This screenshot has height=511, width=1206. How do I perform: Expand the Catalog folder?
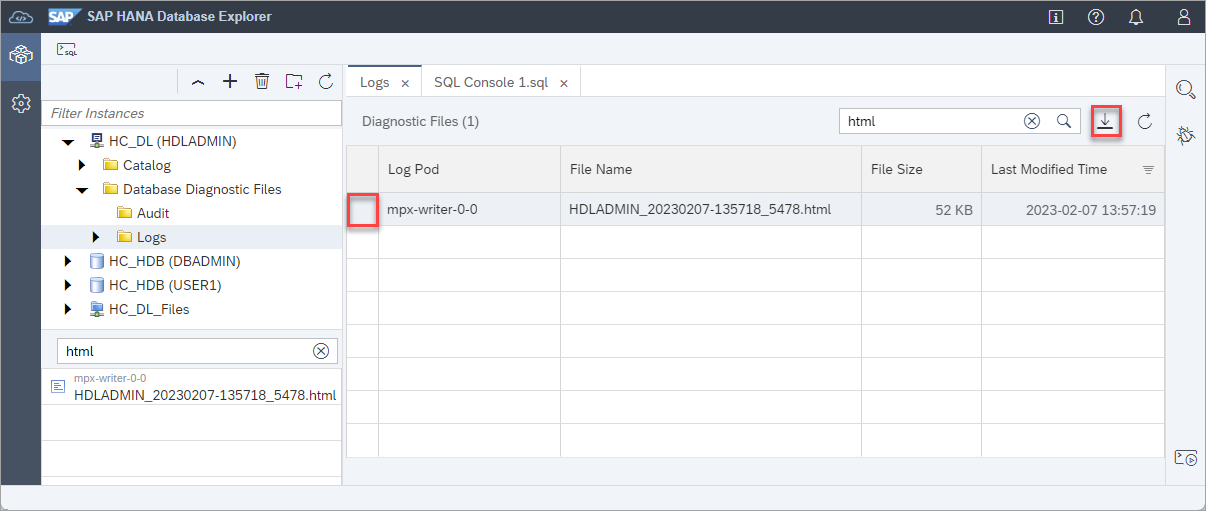tap(83, 165)
